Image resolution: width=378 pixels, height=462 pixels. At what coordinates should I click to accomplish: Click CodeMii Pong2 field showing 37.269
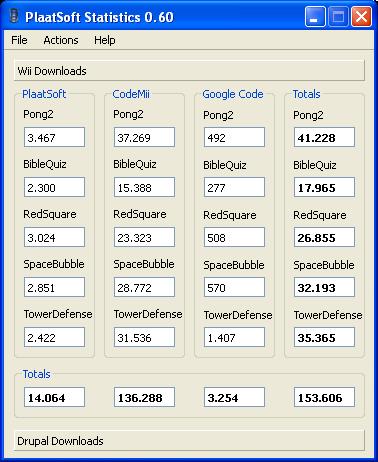click(144, 137)
